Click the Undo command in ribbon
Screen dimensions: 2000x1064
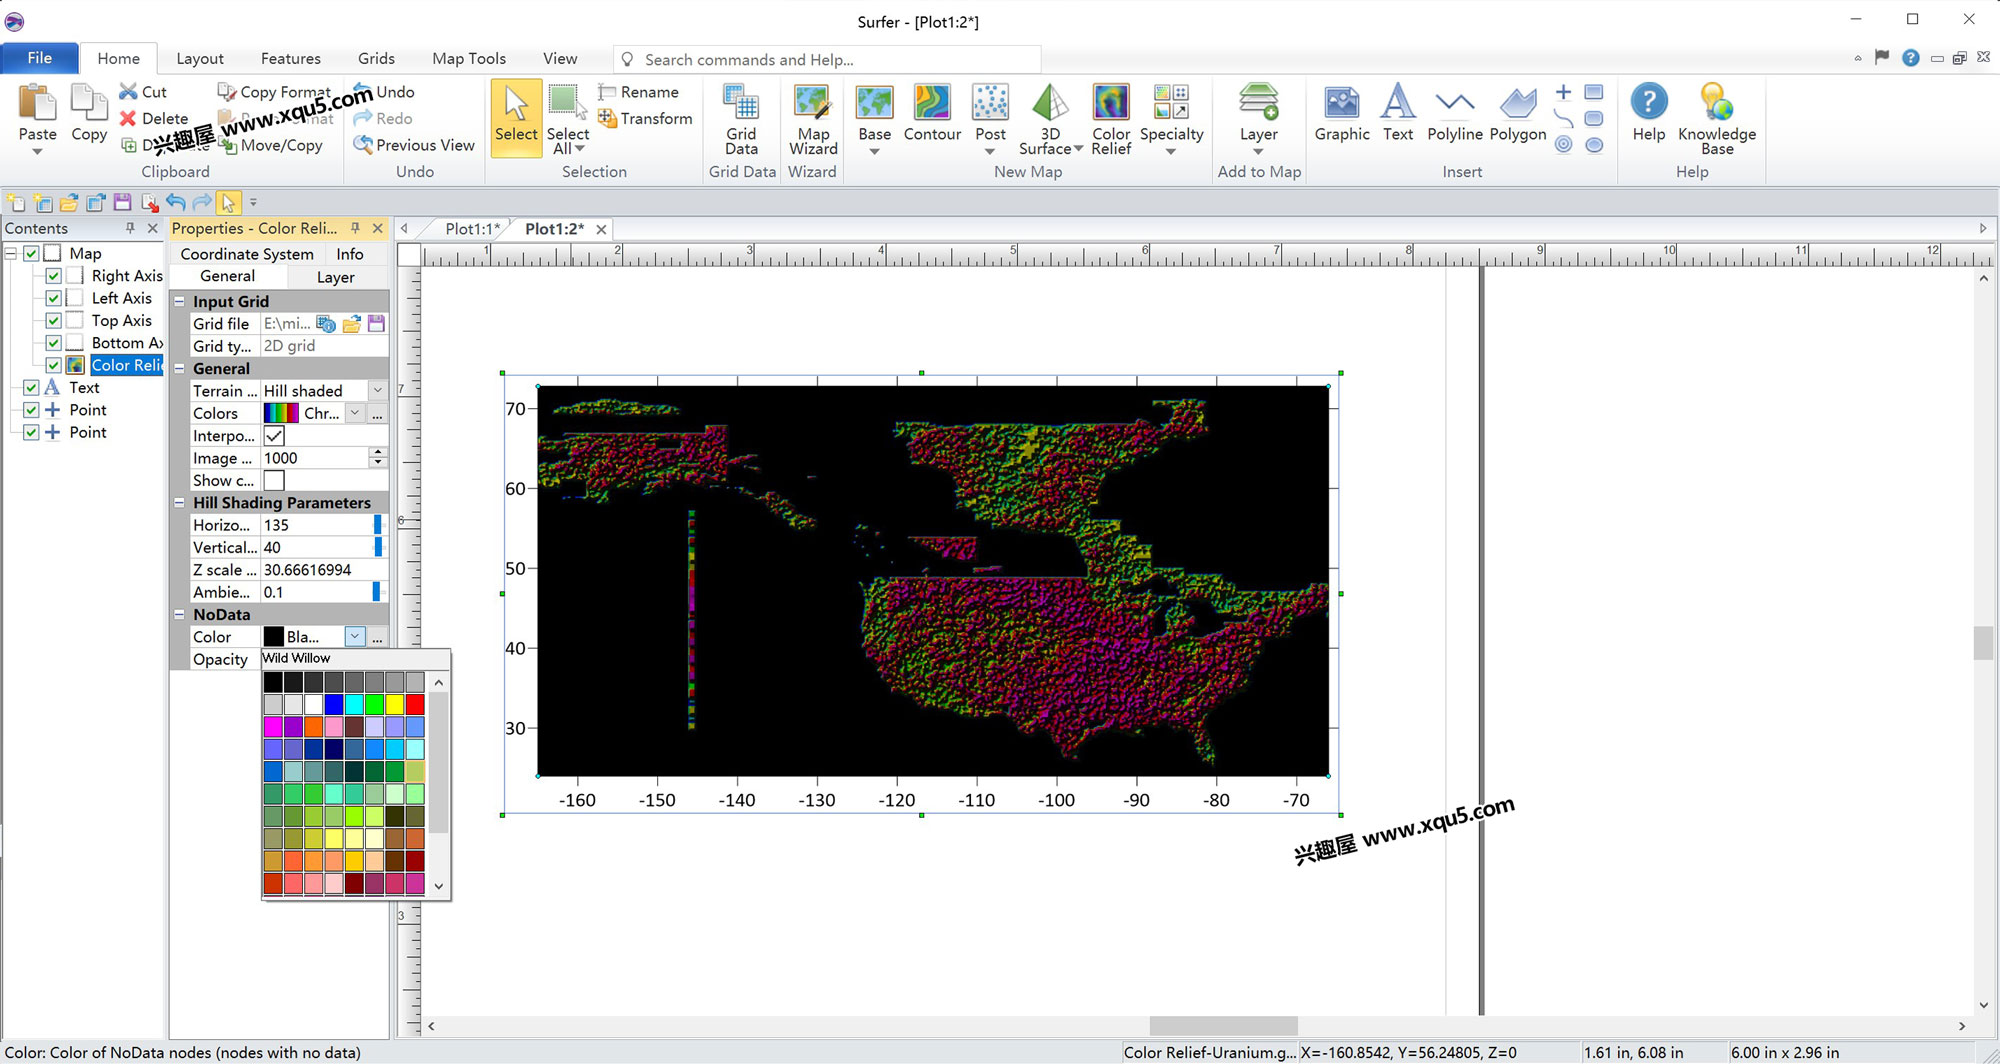point(384,92)
